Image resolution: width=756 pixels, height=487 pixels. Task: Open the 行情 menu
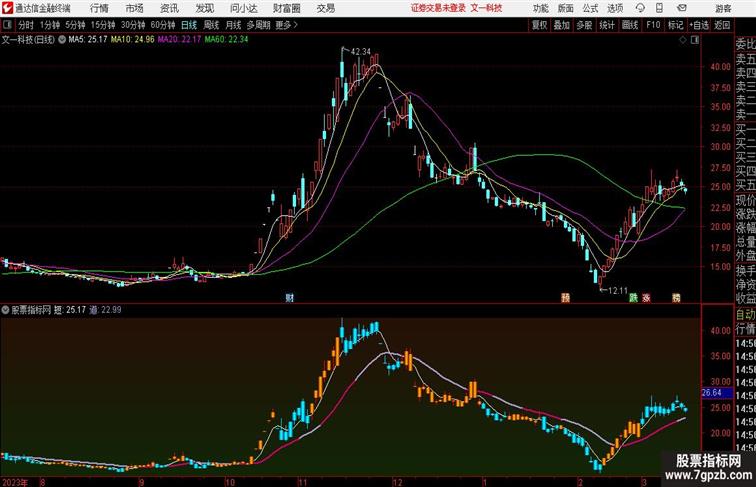click(x=99, y=8)
